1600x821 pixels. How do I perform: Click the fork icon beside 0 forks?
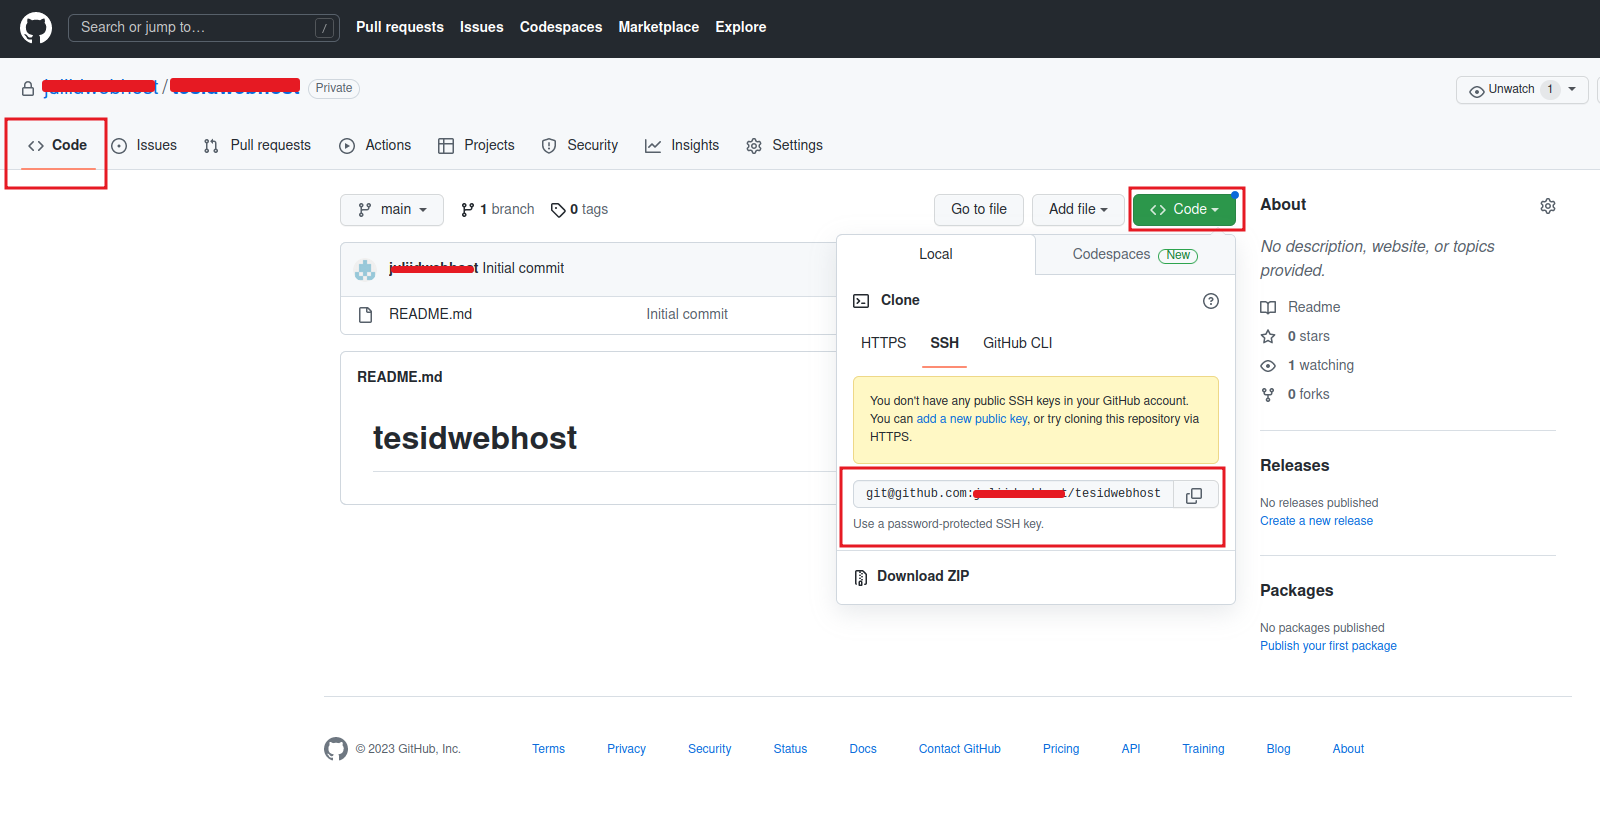[x=1268, y=395]
